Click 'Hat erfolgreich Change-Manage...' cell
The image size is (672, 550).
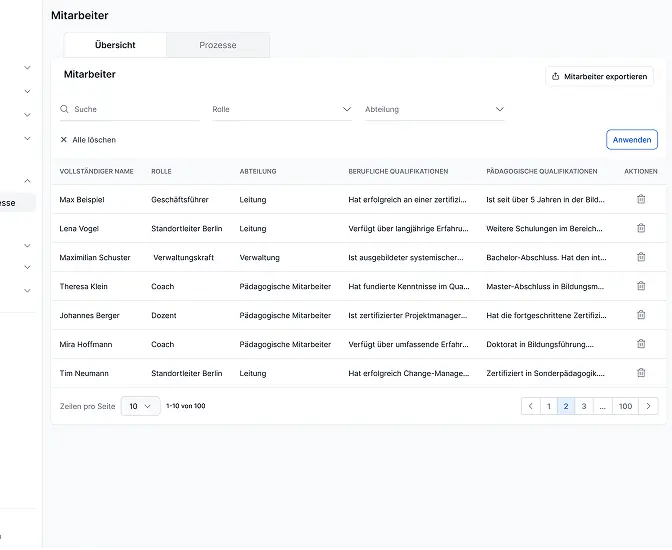(x=409, y=373)
